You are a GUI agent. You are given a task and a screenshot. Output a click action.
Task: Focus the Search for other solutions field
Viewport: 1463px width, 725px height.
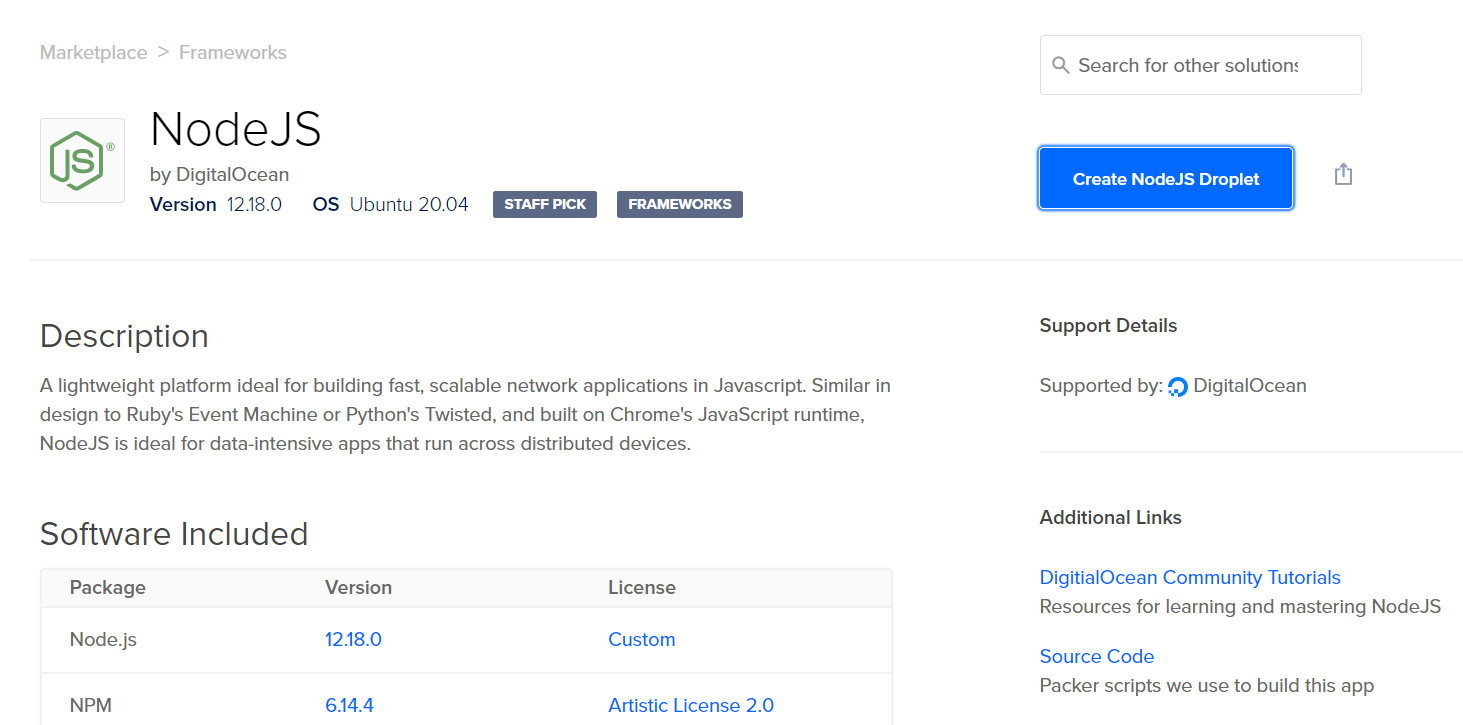point(1200,66)
